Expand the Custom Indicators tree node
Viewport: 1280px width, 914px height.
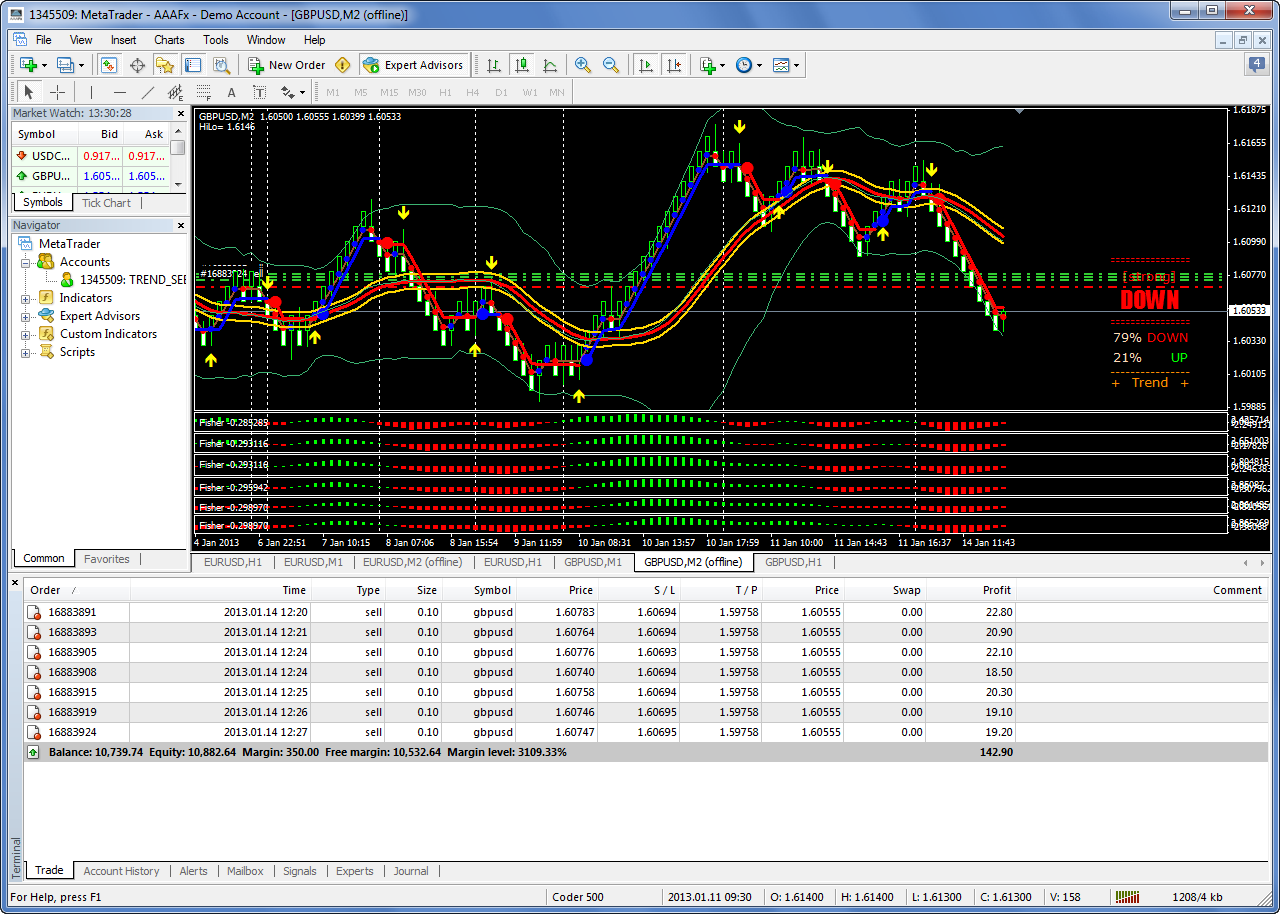(x=25, y=334)
